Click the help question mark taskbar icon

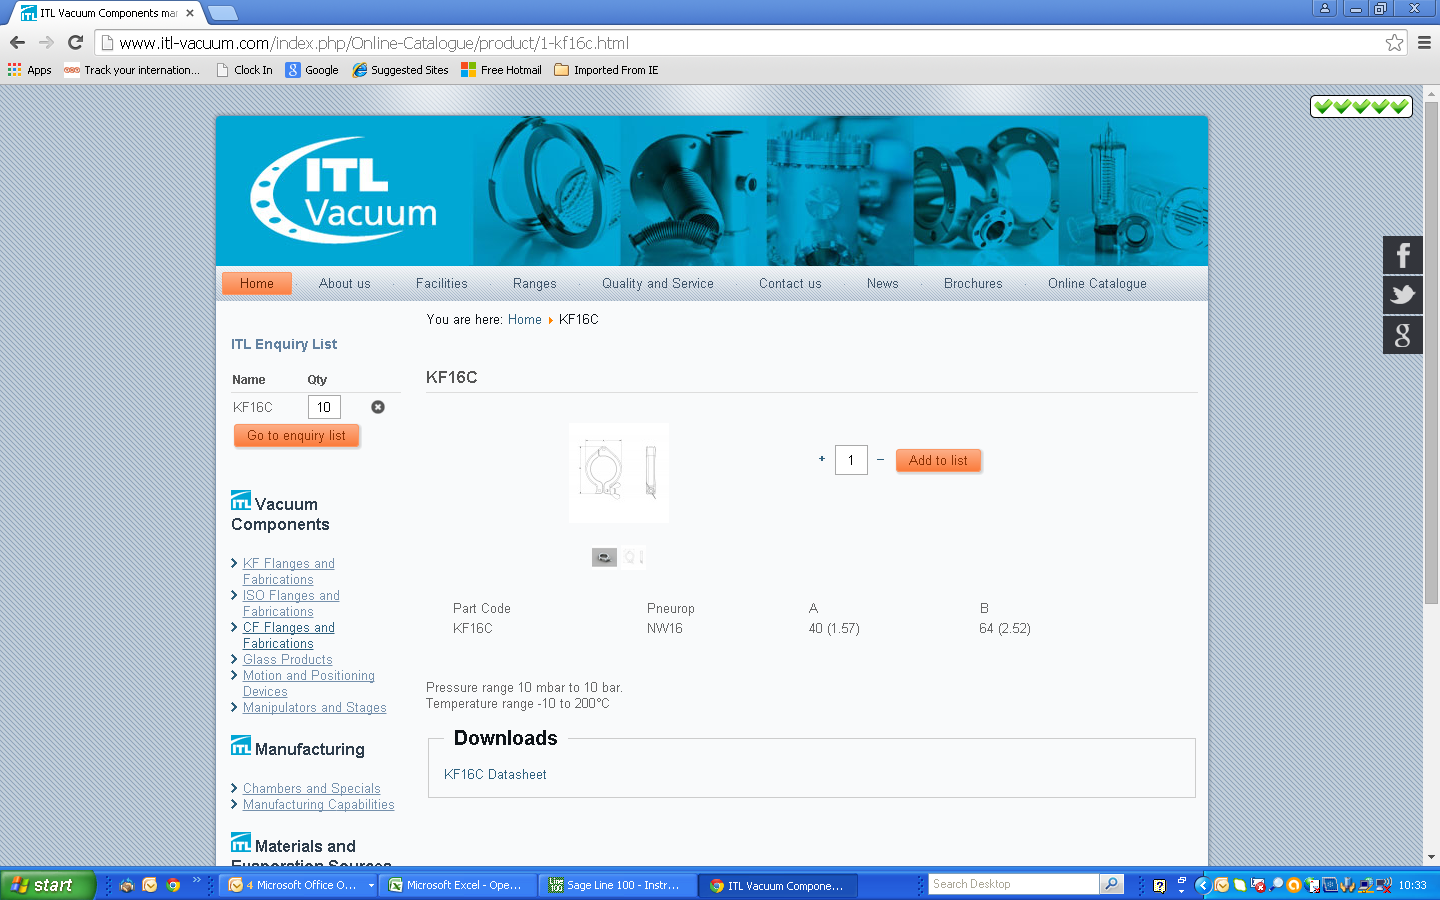1159,885
